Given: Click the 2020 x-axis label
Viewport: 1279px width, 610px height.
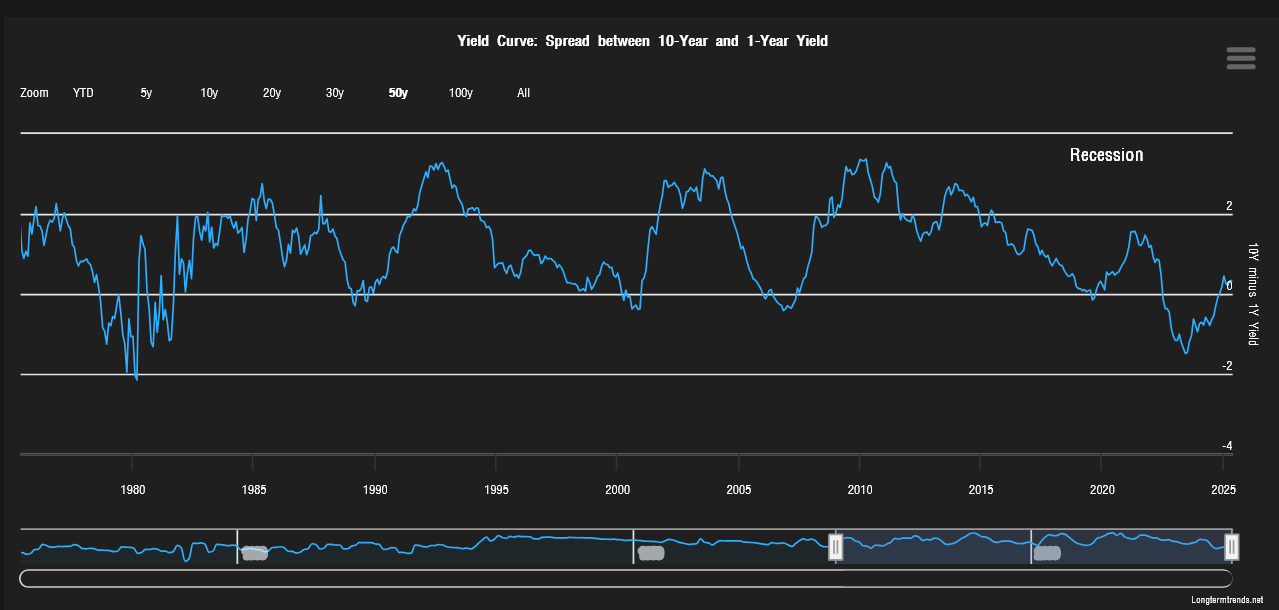Looking at the screenshot, I should (1102, 489).
